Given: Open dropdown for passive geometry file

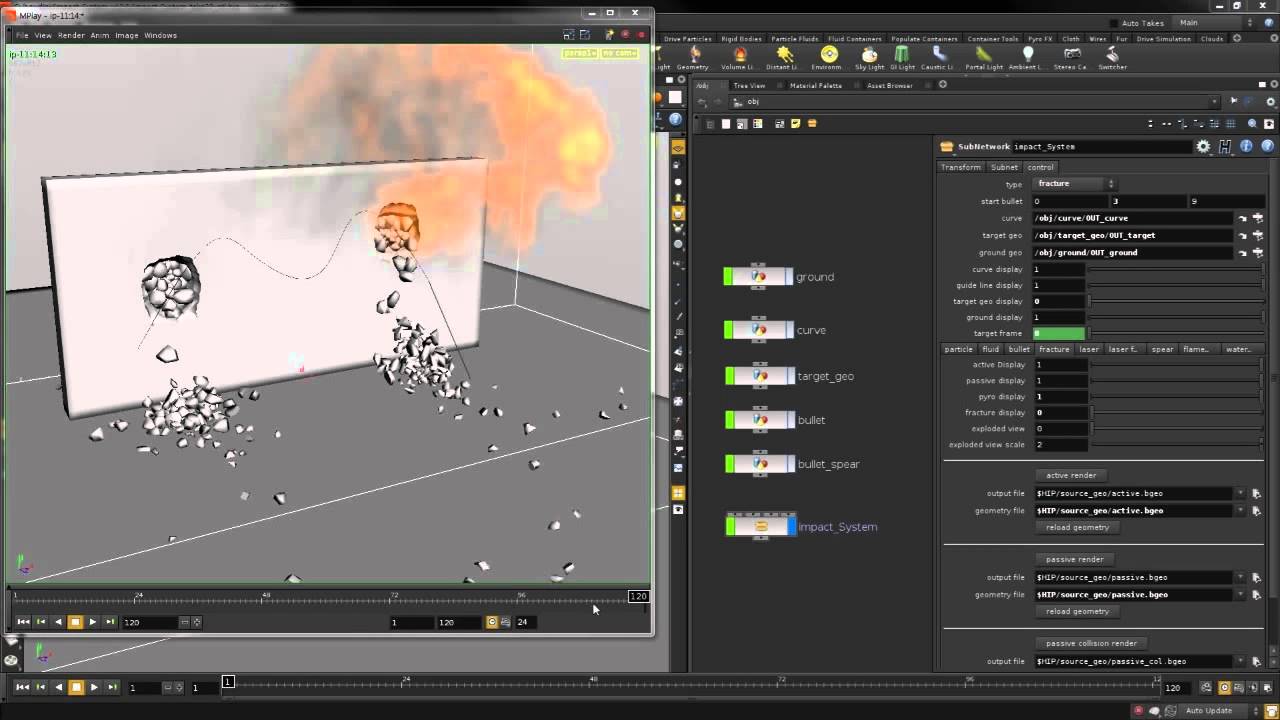Looking at the screenshot, I should [x=1241, y=594].
